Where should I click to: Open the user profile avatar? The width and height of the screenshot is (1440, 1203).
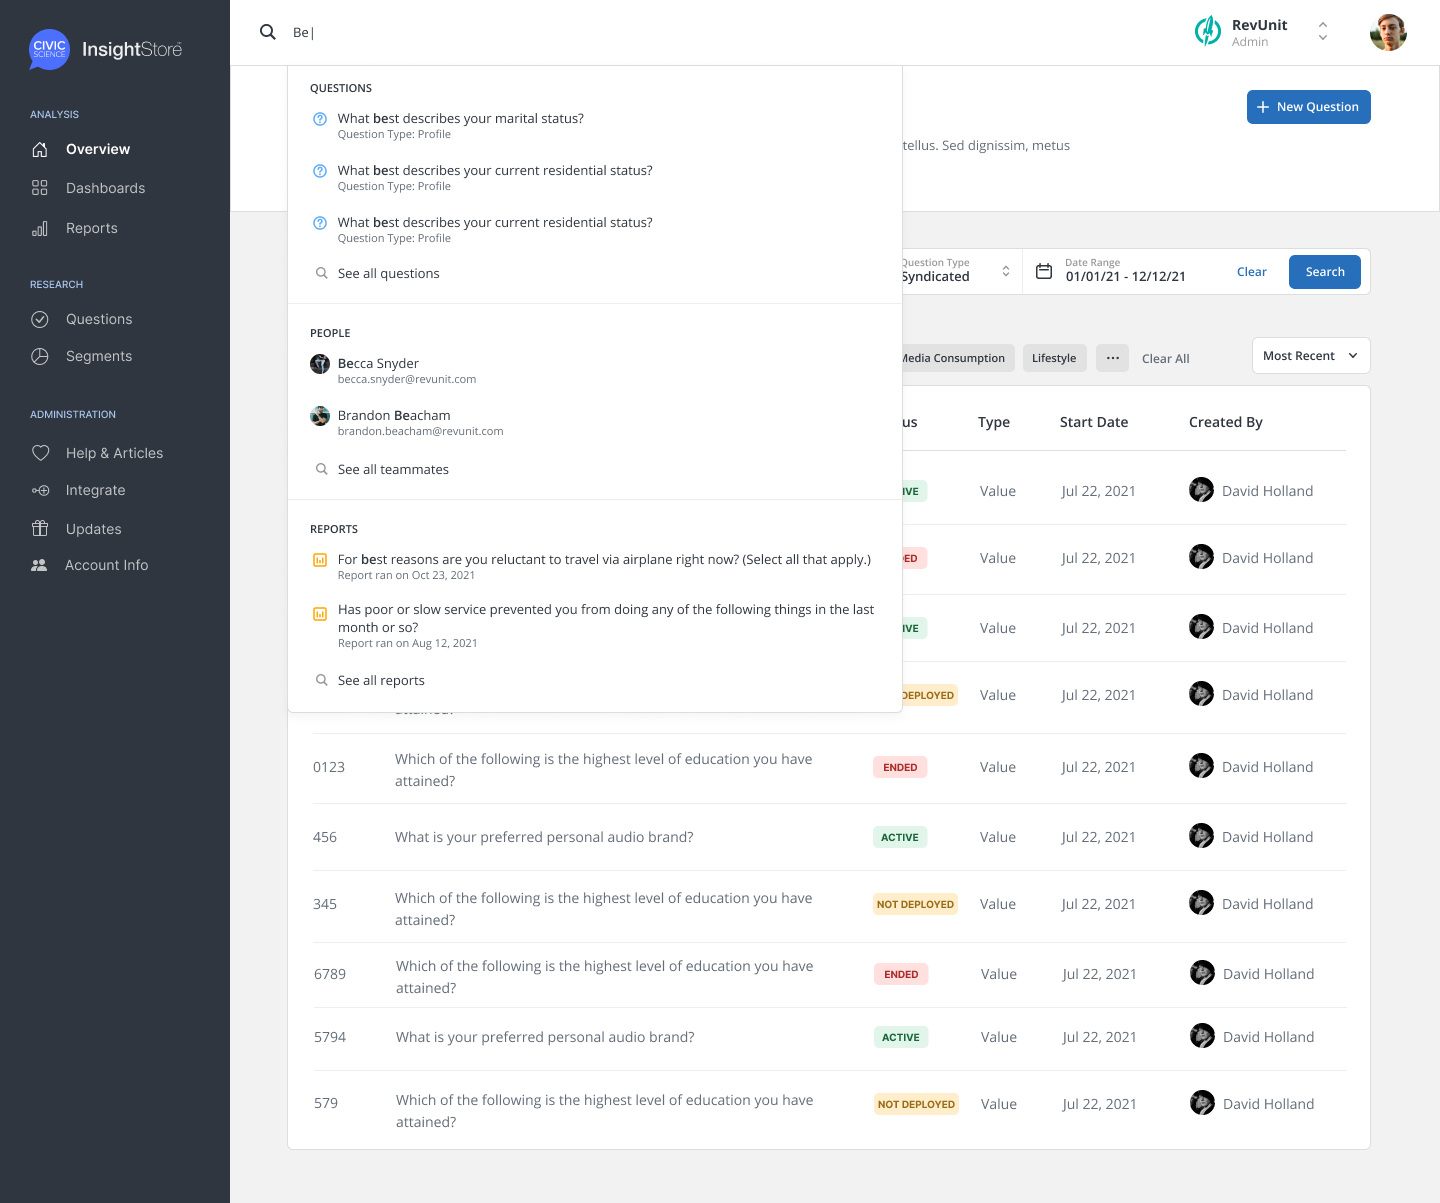click(1388, 32)
